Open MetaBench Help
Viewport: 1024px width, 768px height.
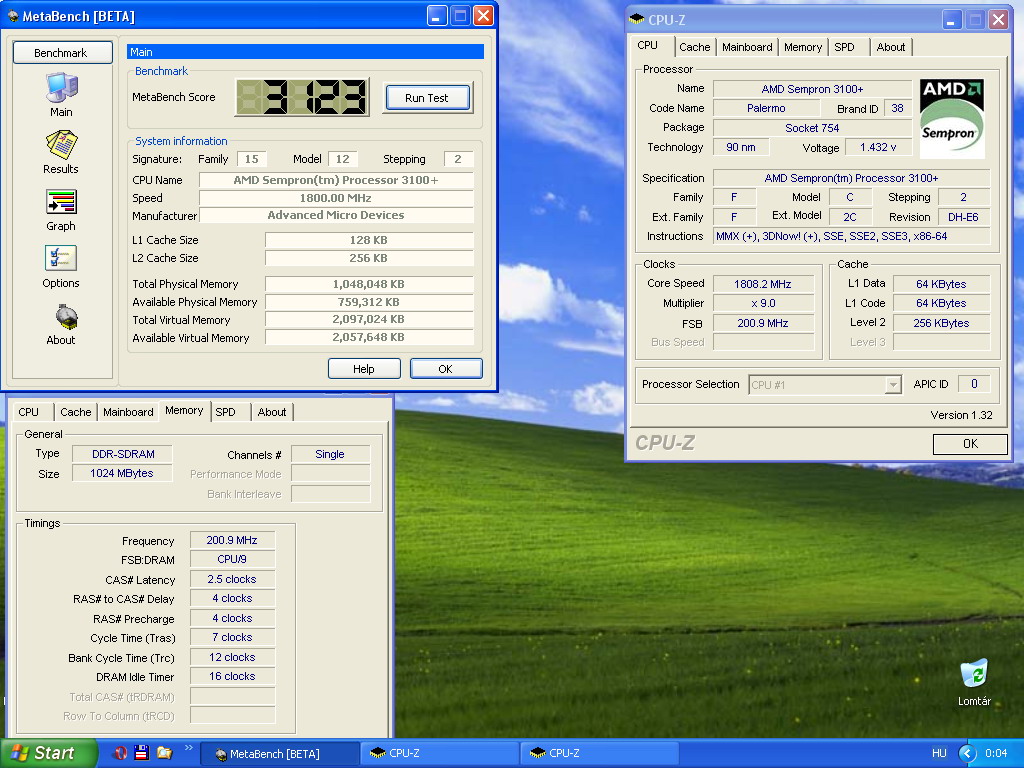click(364, 369)
